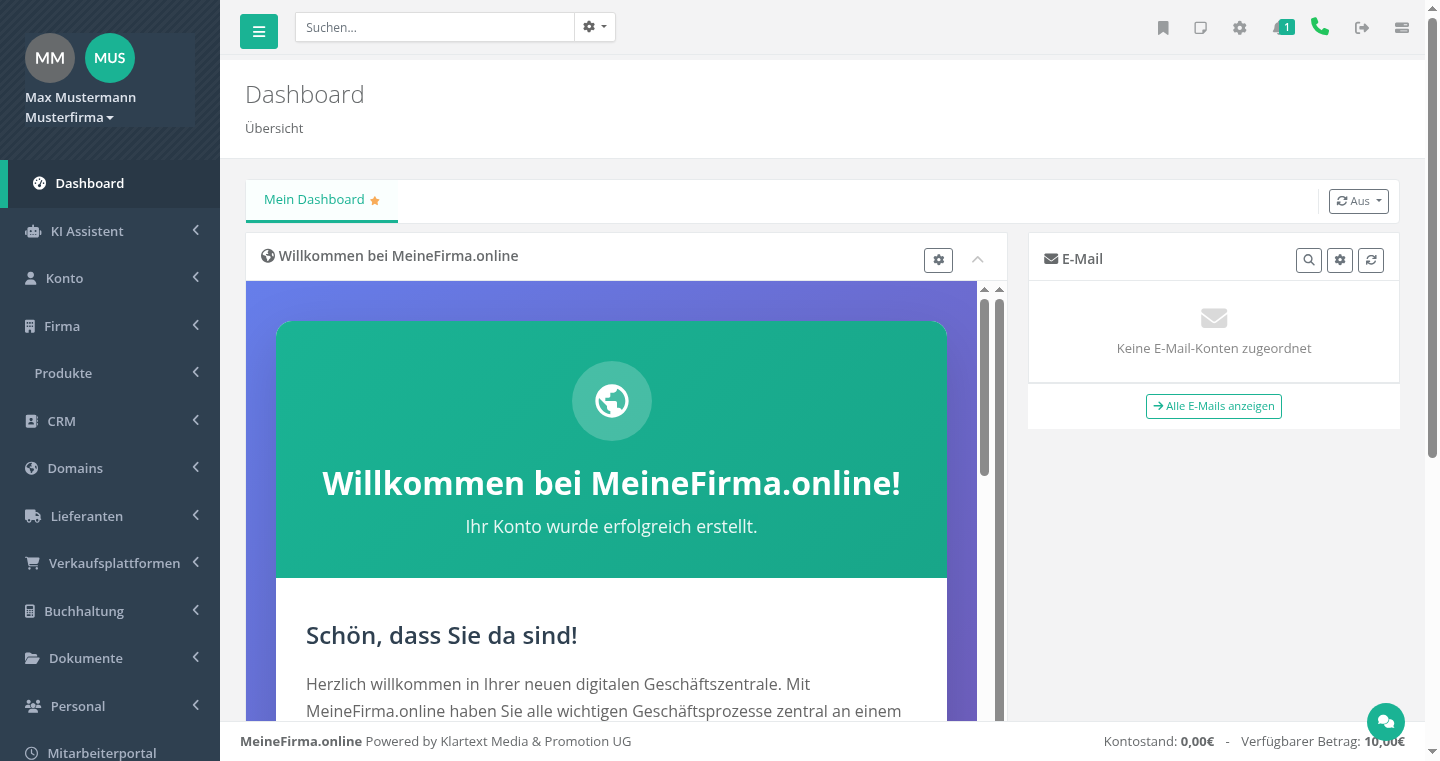Screen dimensions: 1440x761
Task: Open Mitarbeiterportal in the sidebar
Action: coord(110,752)
